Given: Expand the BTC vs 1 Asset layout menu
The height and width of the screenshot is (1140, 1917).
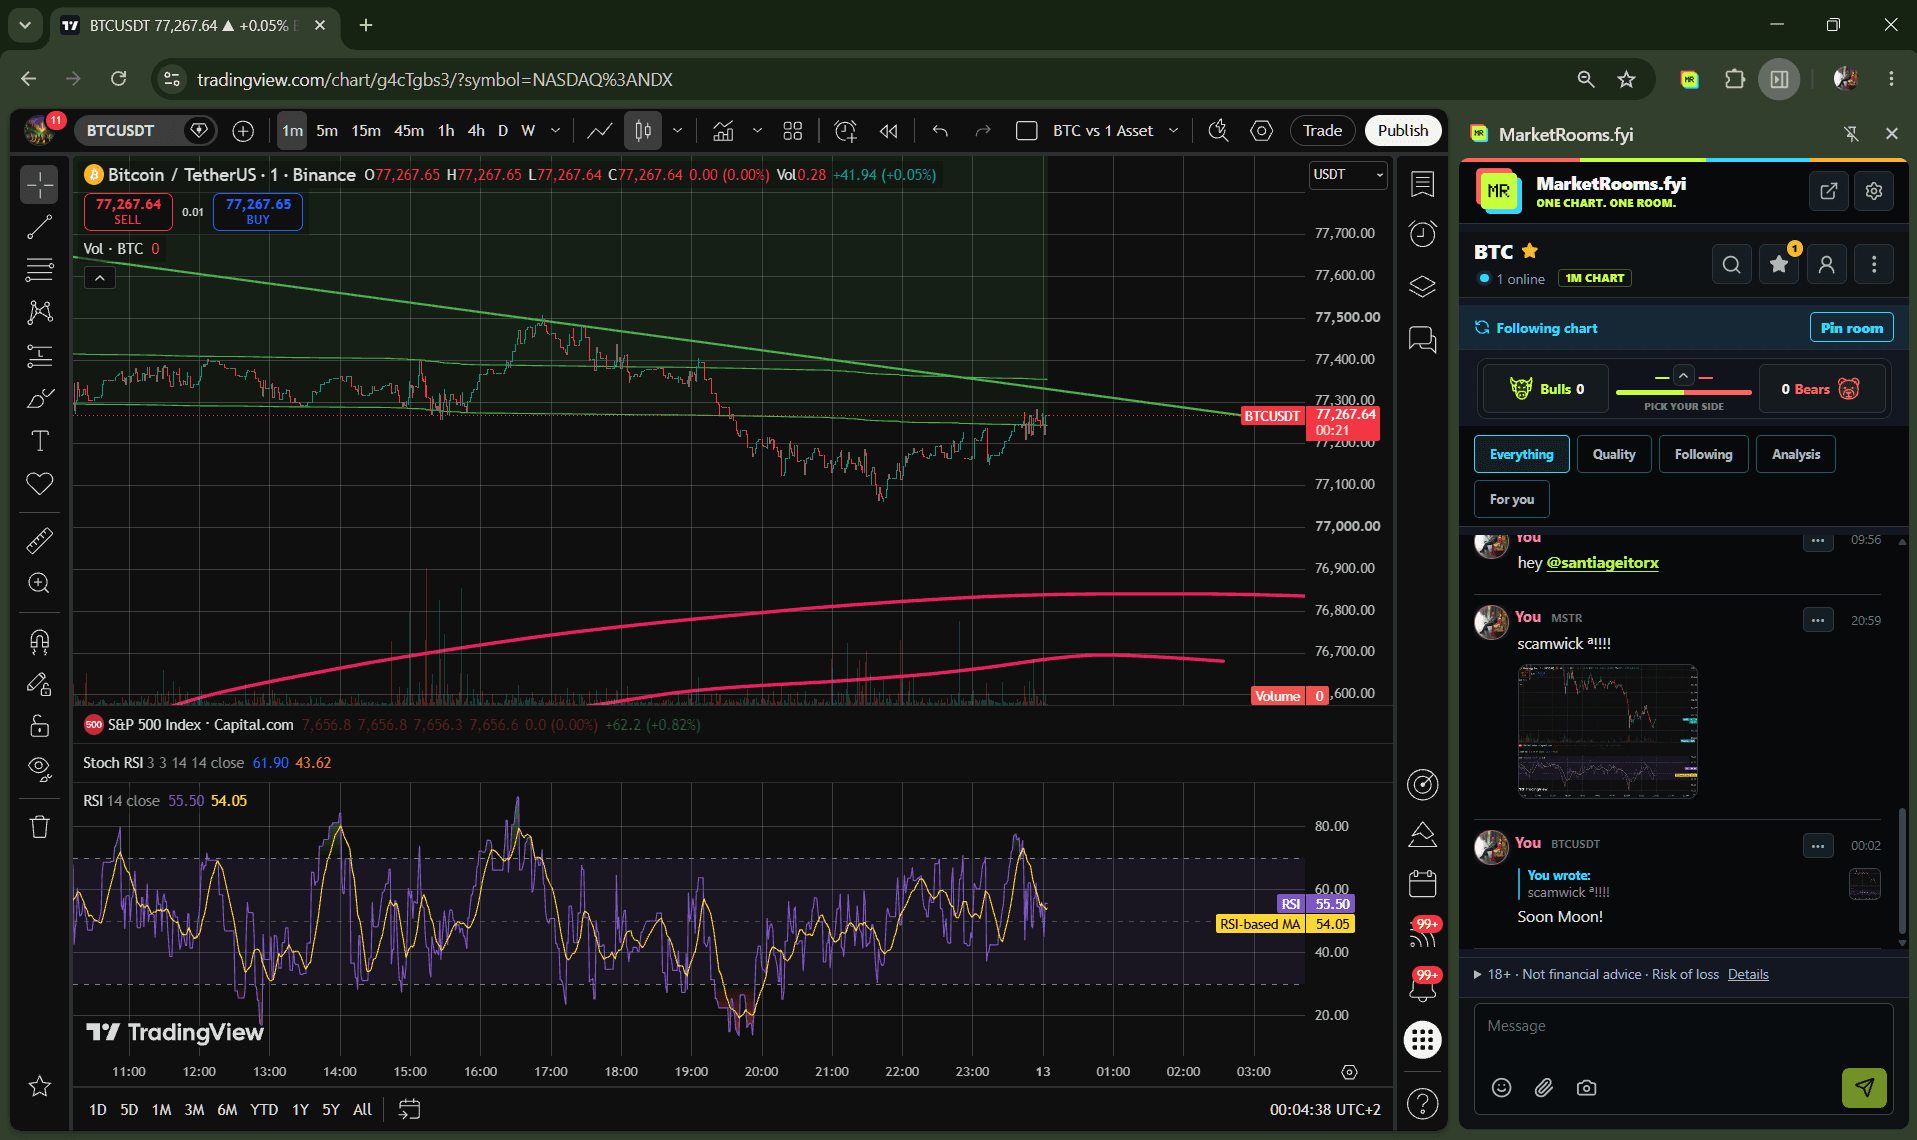Looking at the screenshot, I should 1173,131.
